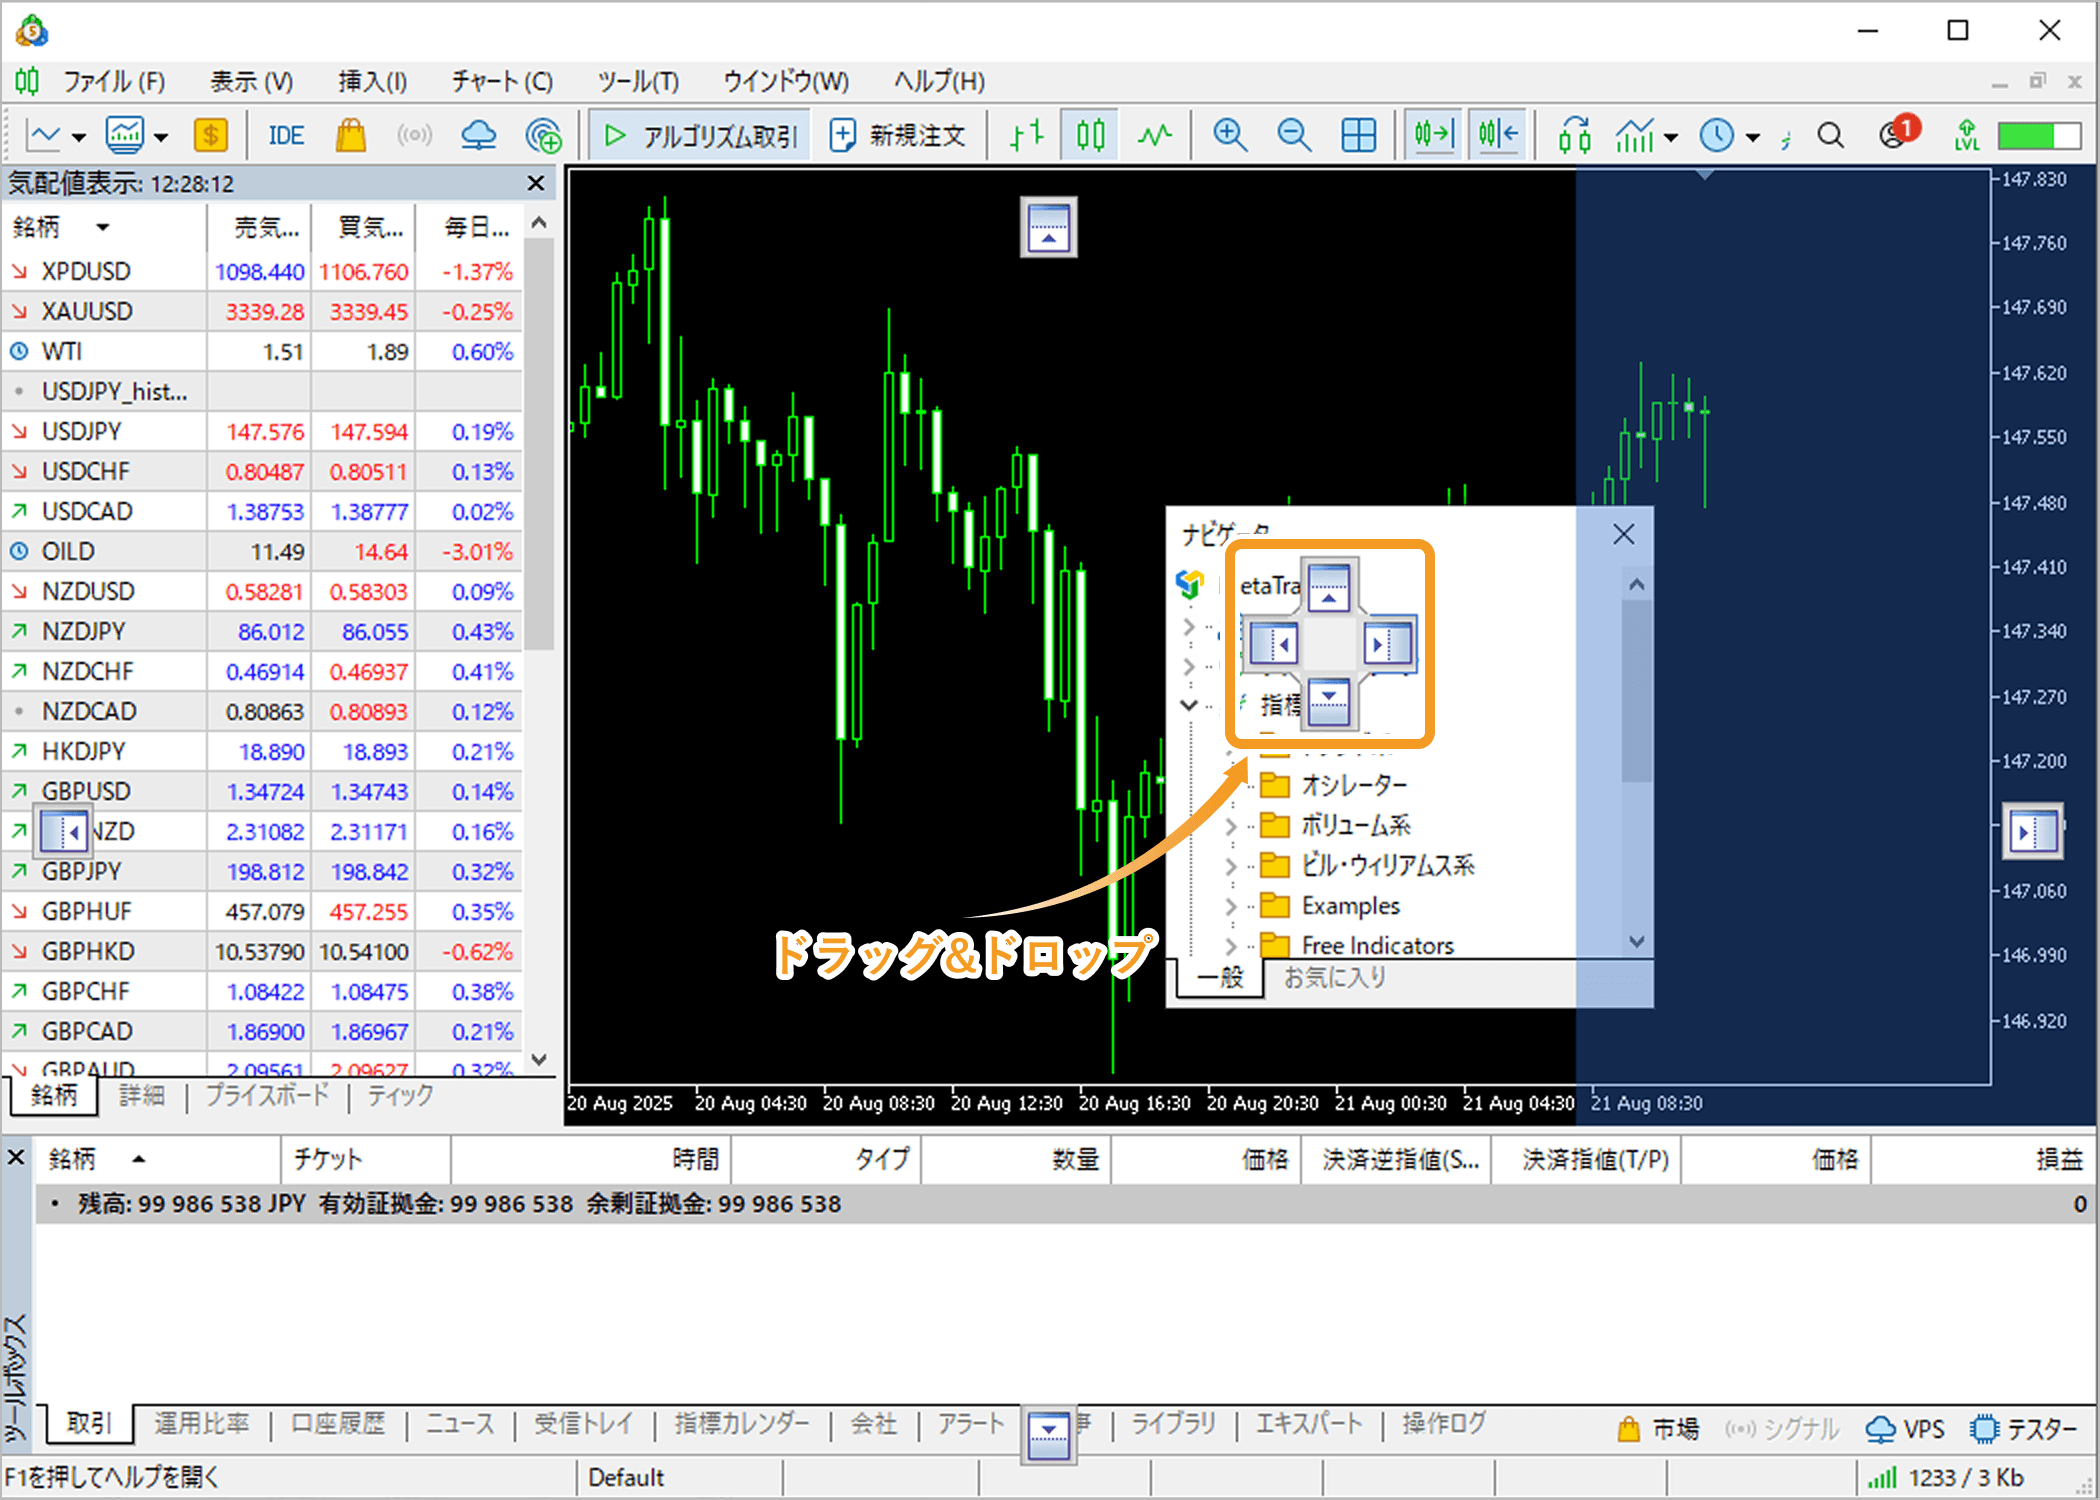Screen dimensions: 2100x1500
Task: Open the search magnifier in toolbar
Action: (x=1830, y=135)
